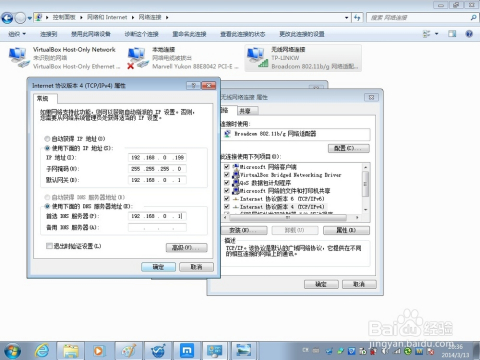Screen dimensions: 480x360
Task: Click the component list vertical scrollbar
Action: click(x=366, y=188)
